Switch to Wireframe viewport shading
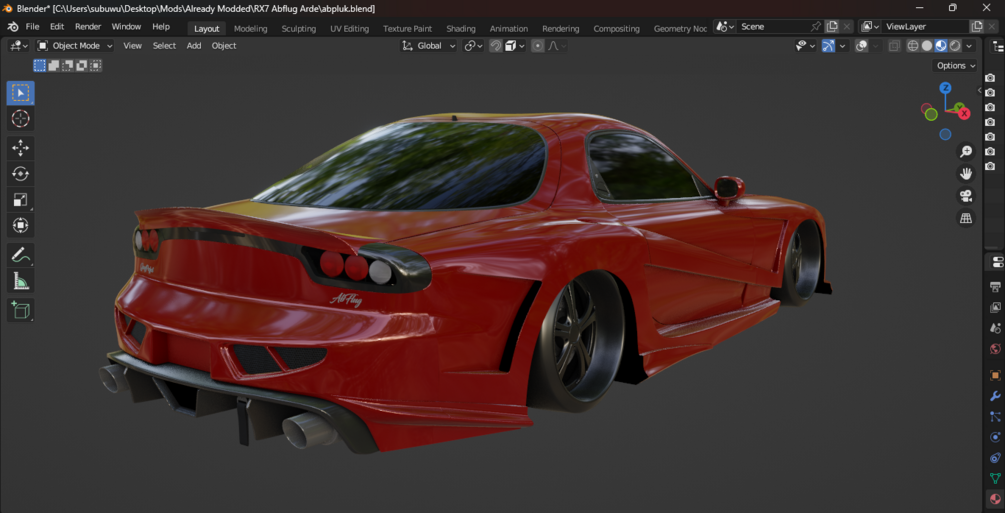1005x513 pixels. pyautogui.click(x=913, y=46)
